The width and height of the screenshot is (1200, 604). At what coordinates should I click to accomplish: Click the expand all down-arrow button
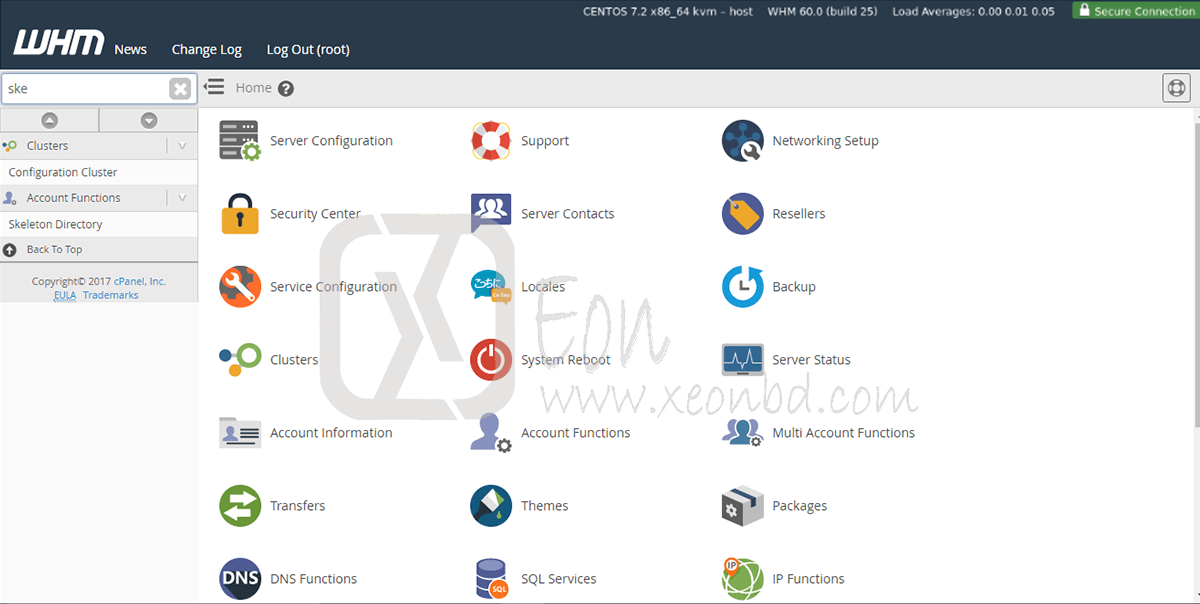[149, 120]
